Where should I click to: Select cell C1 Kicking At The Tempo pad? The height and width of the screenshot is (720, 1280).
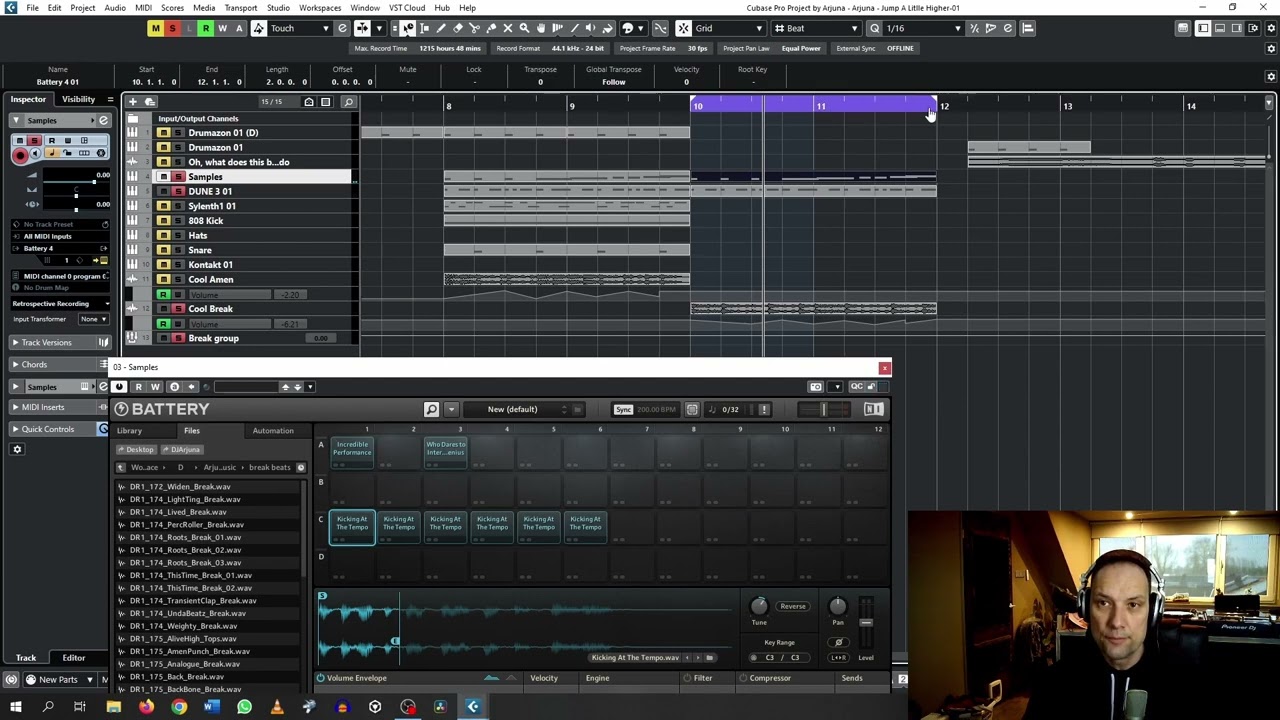[x=352, y=526]
